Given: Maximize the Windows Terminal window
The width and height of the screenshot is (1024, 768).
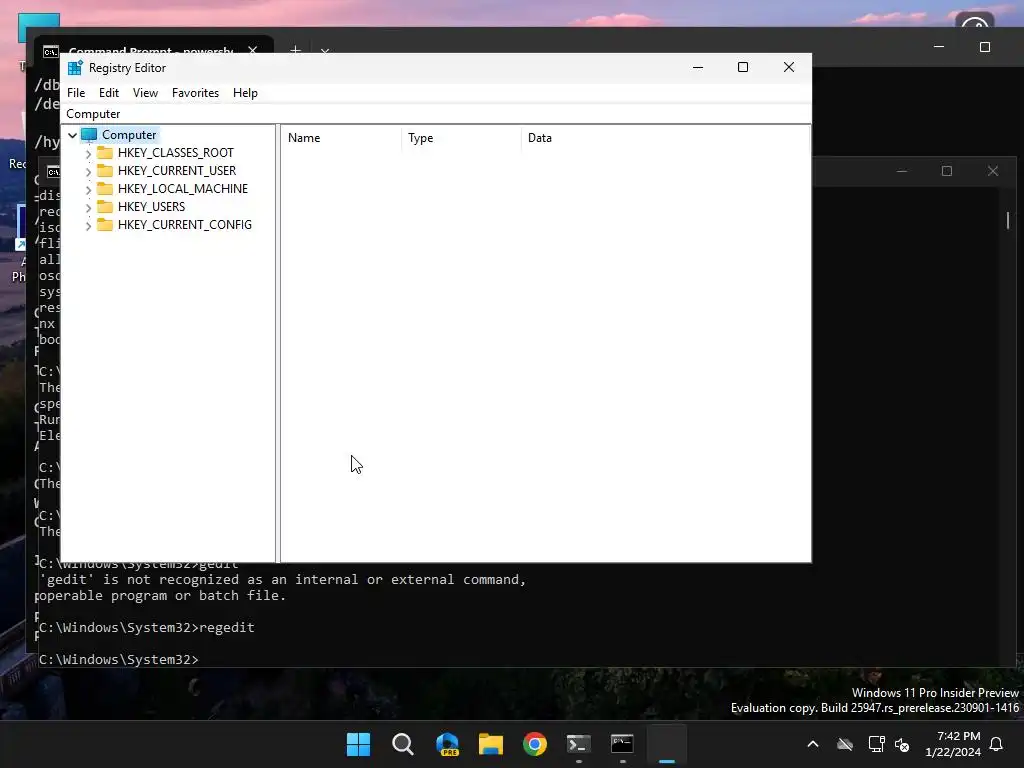Looking at the screenshot, I should (x=985, y=47).
